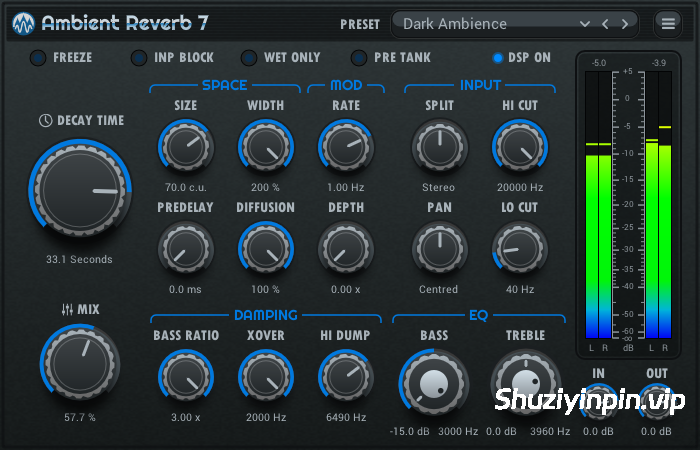Click the PRESET label
Screen dimensions: 700x450
360,24
